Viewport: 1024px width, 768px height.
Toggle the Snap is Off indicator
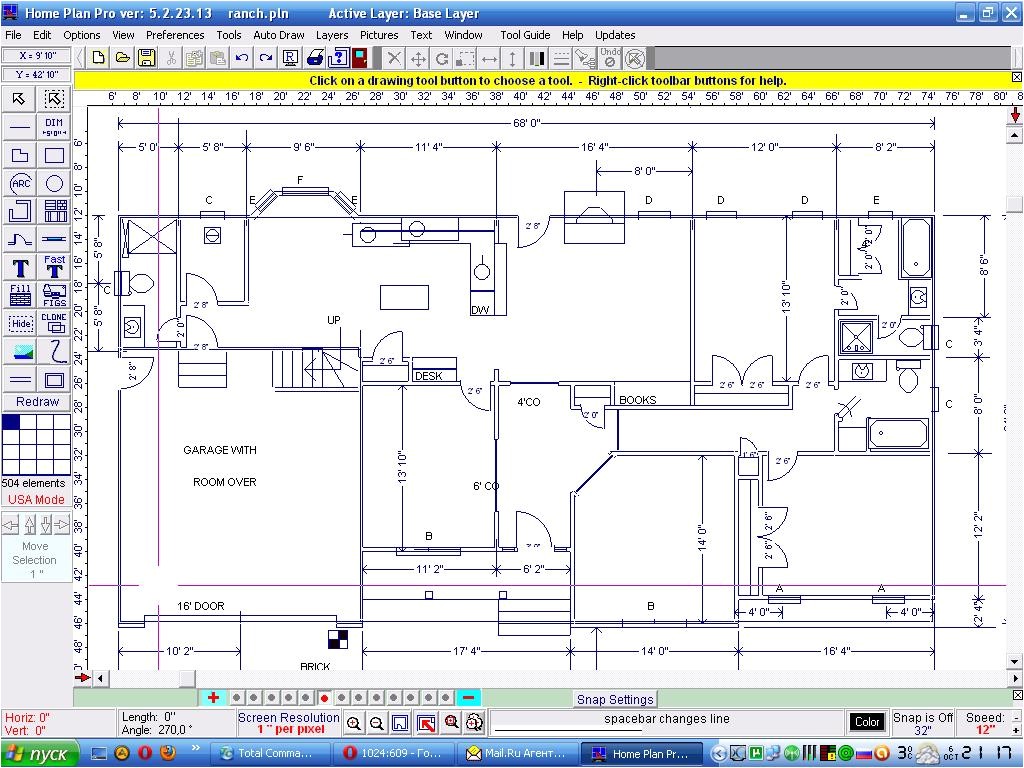(x=921, y=722)
